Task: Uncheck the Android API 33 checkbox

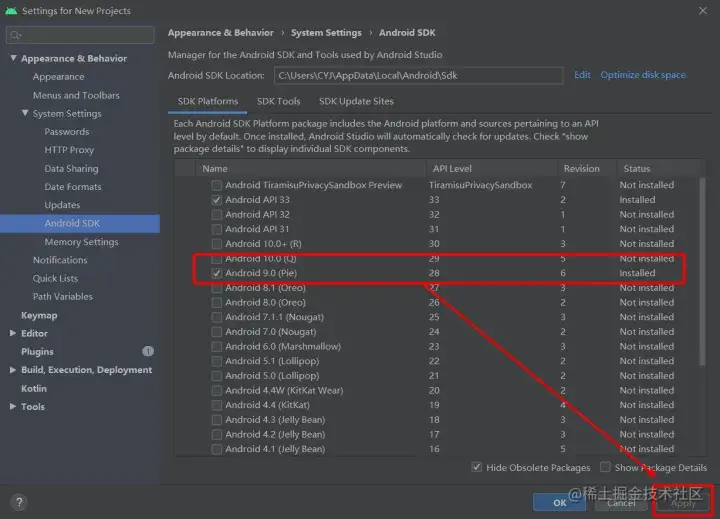Action: (217, 200)
